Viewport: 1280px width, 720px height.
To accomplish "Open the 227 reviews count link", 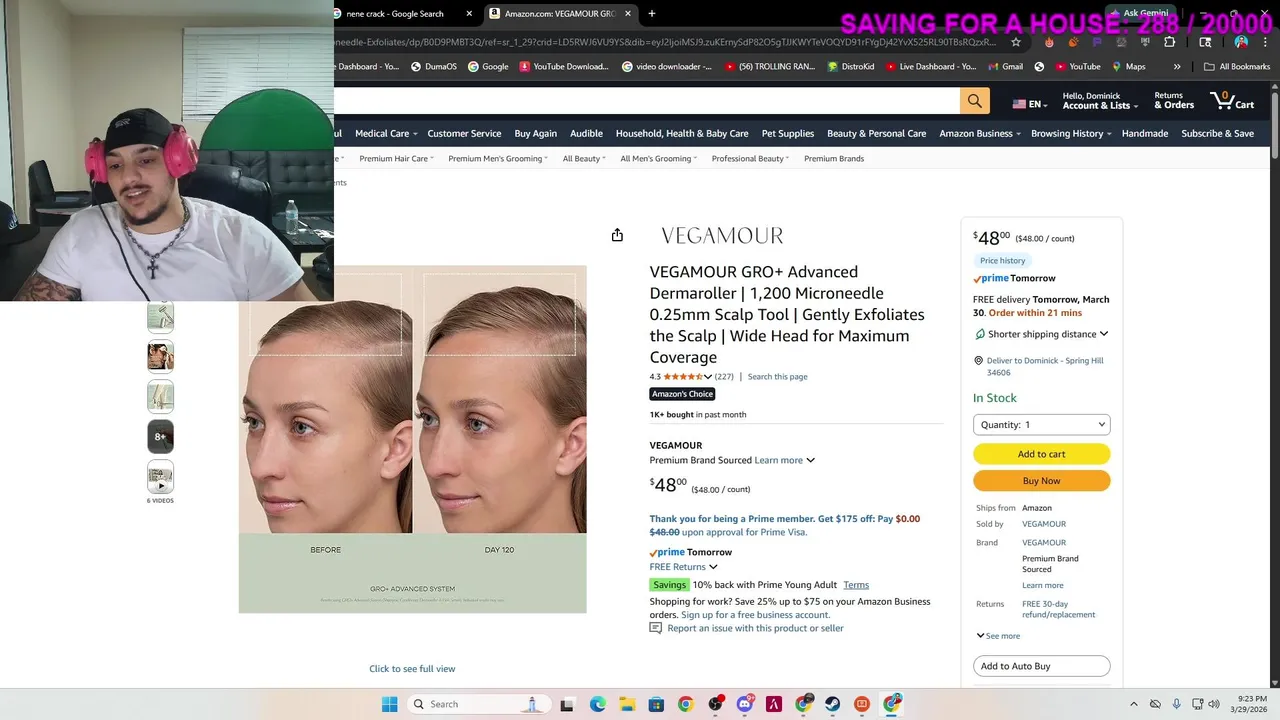I will (724, 377).
